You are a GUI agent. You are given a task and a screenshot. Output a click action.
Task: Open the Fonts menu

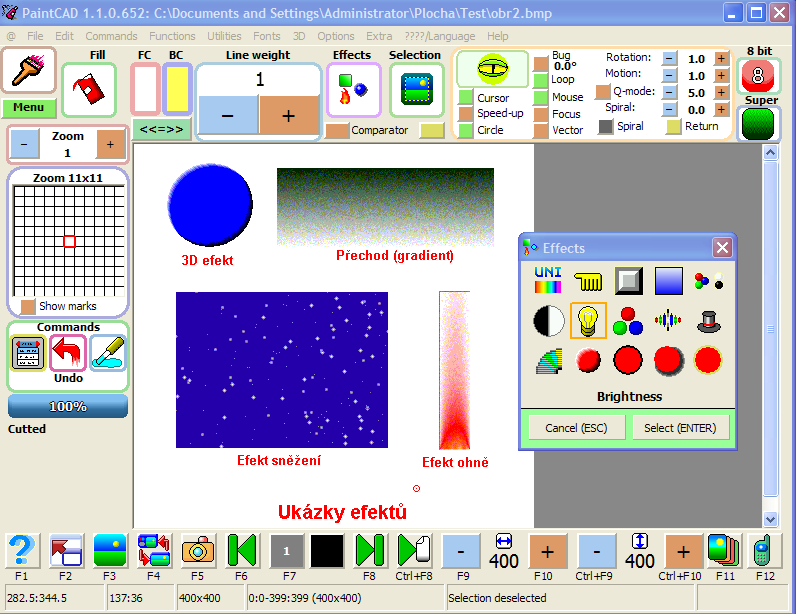point(267,36)
